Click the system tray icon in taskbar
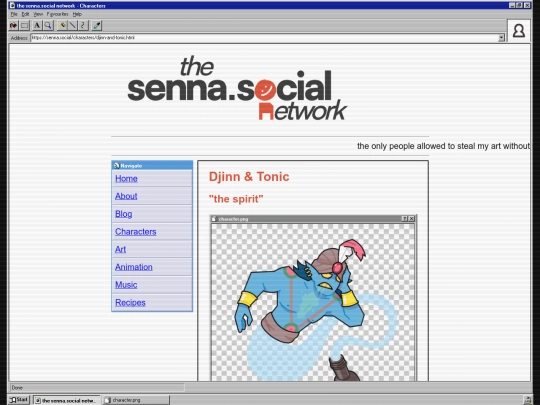The image size is (540, 405). pos(528,400)
